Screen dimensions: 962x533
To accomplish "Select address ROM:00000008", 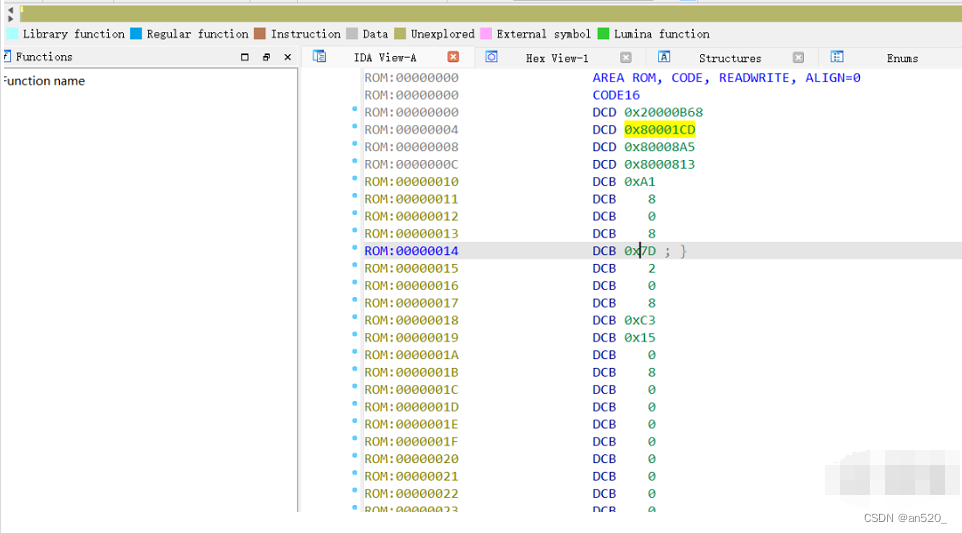I will click(411, 147).
